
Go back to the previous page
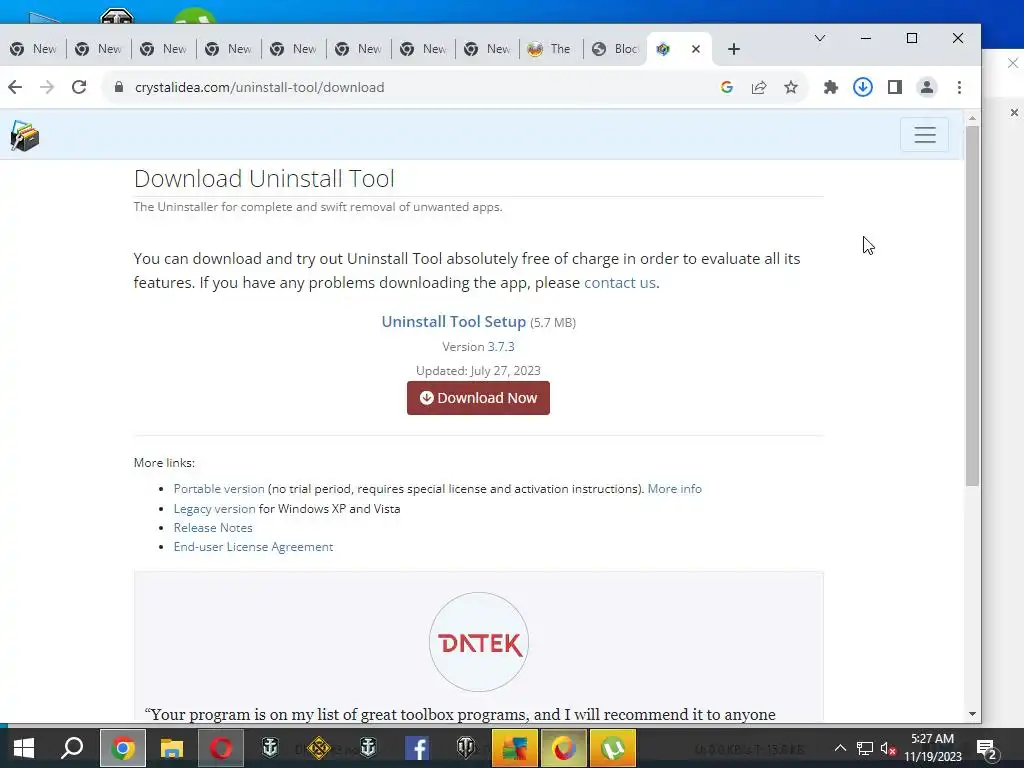(15, 87)
